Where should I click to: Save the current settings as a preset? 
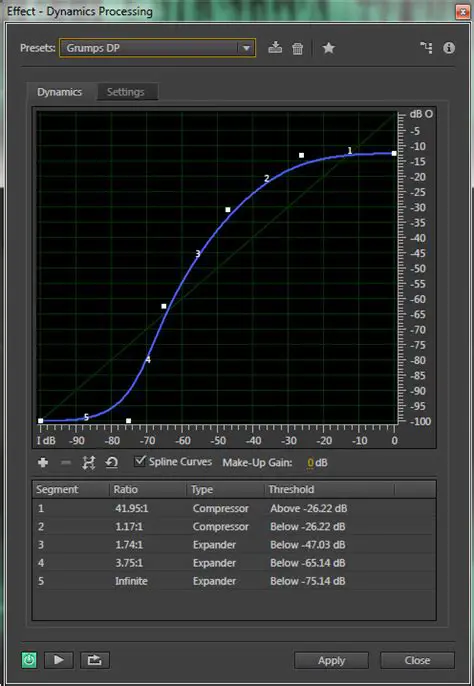tap(275, 47)
